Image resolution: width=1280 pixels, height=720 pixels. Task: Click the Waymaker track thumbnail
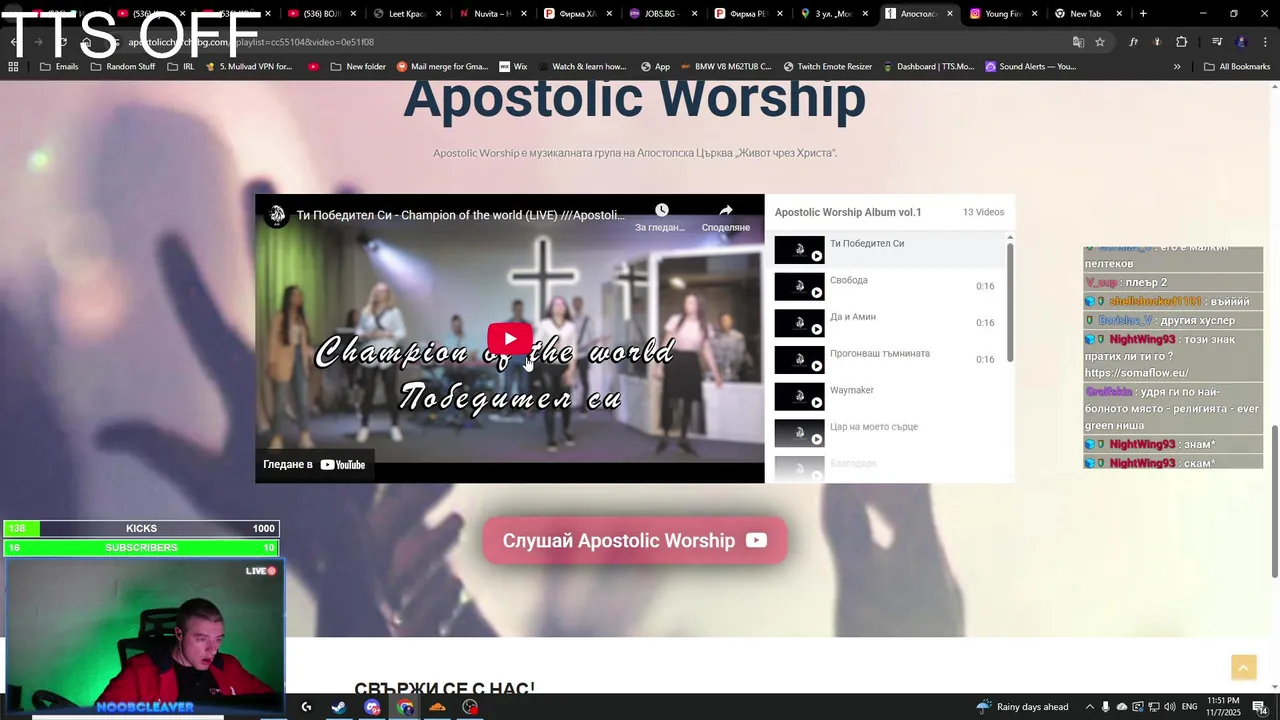point(799,396)
